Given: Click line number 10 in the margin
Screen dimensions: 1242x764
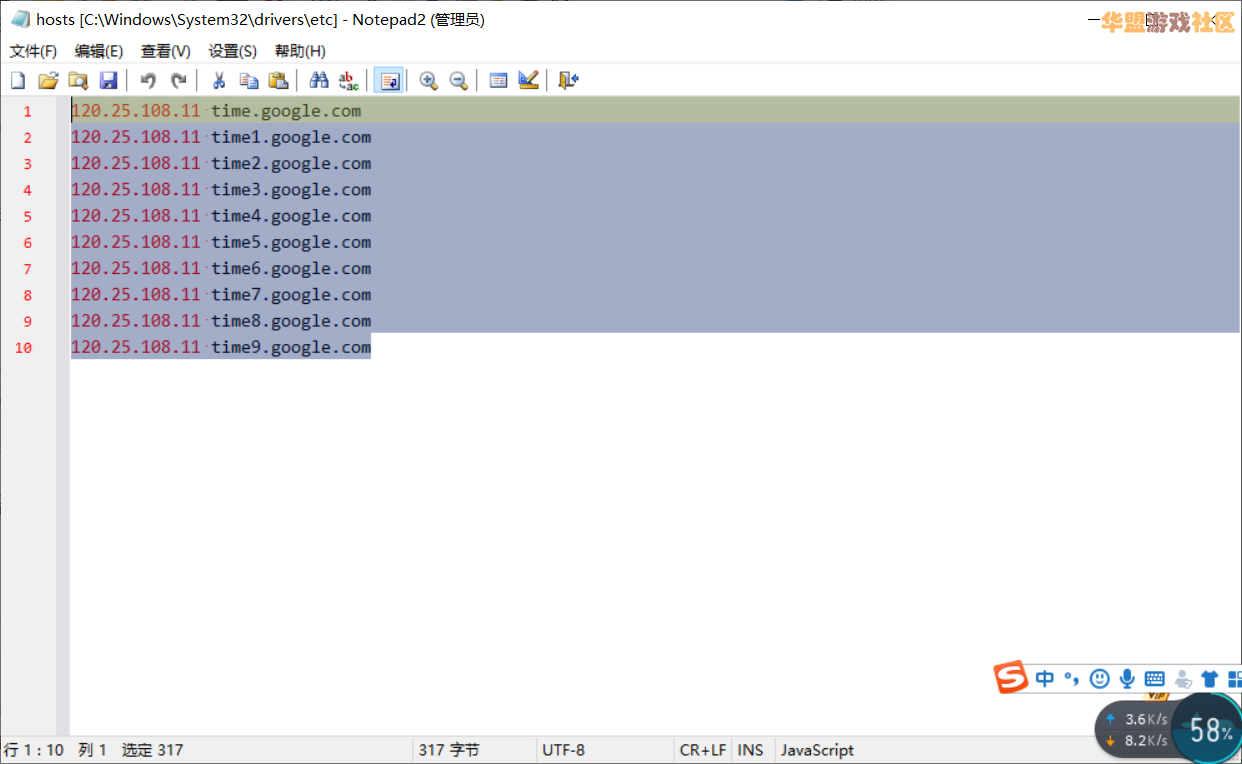Looking at the screenshot, I should [x=23, y=348].
